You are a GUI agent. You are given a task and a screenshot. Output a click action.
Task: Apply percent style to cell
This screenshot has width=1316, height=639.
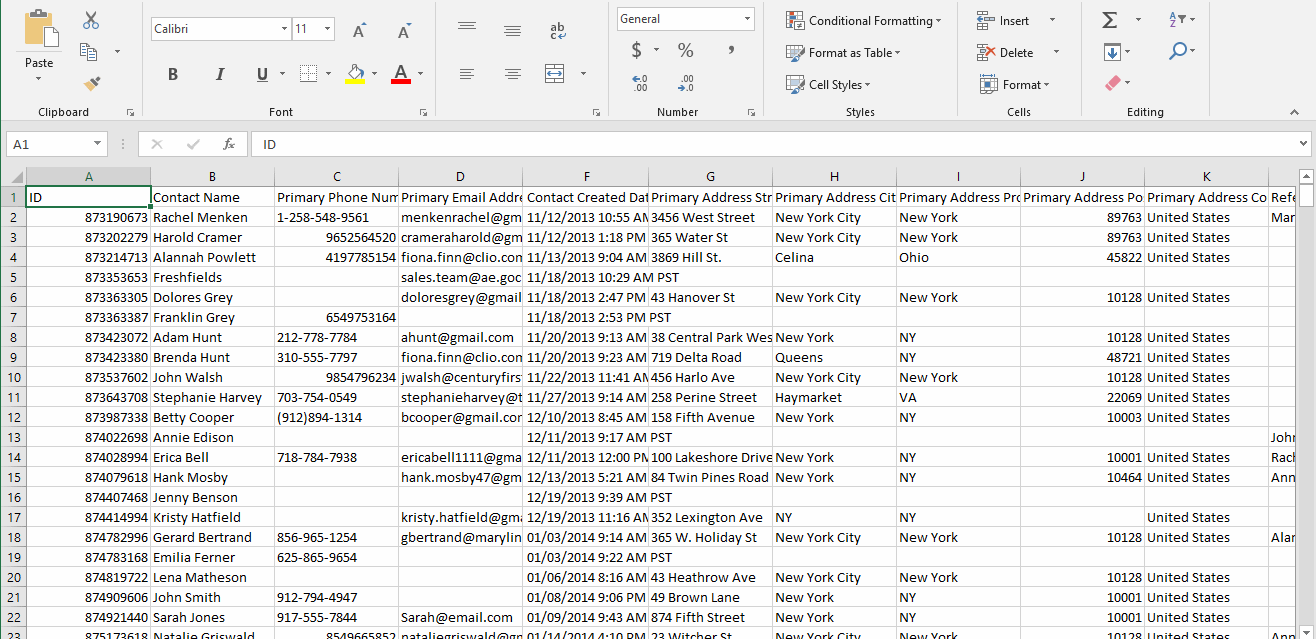coord(685,50)
